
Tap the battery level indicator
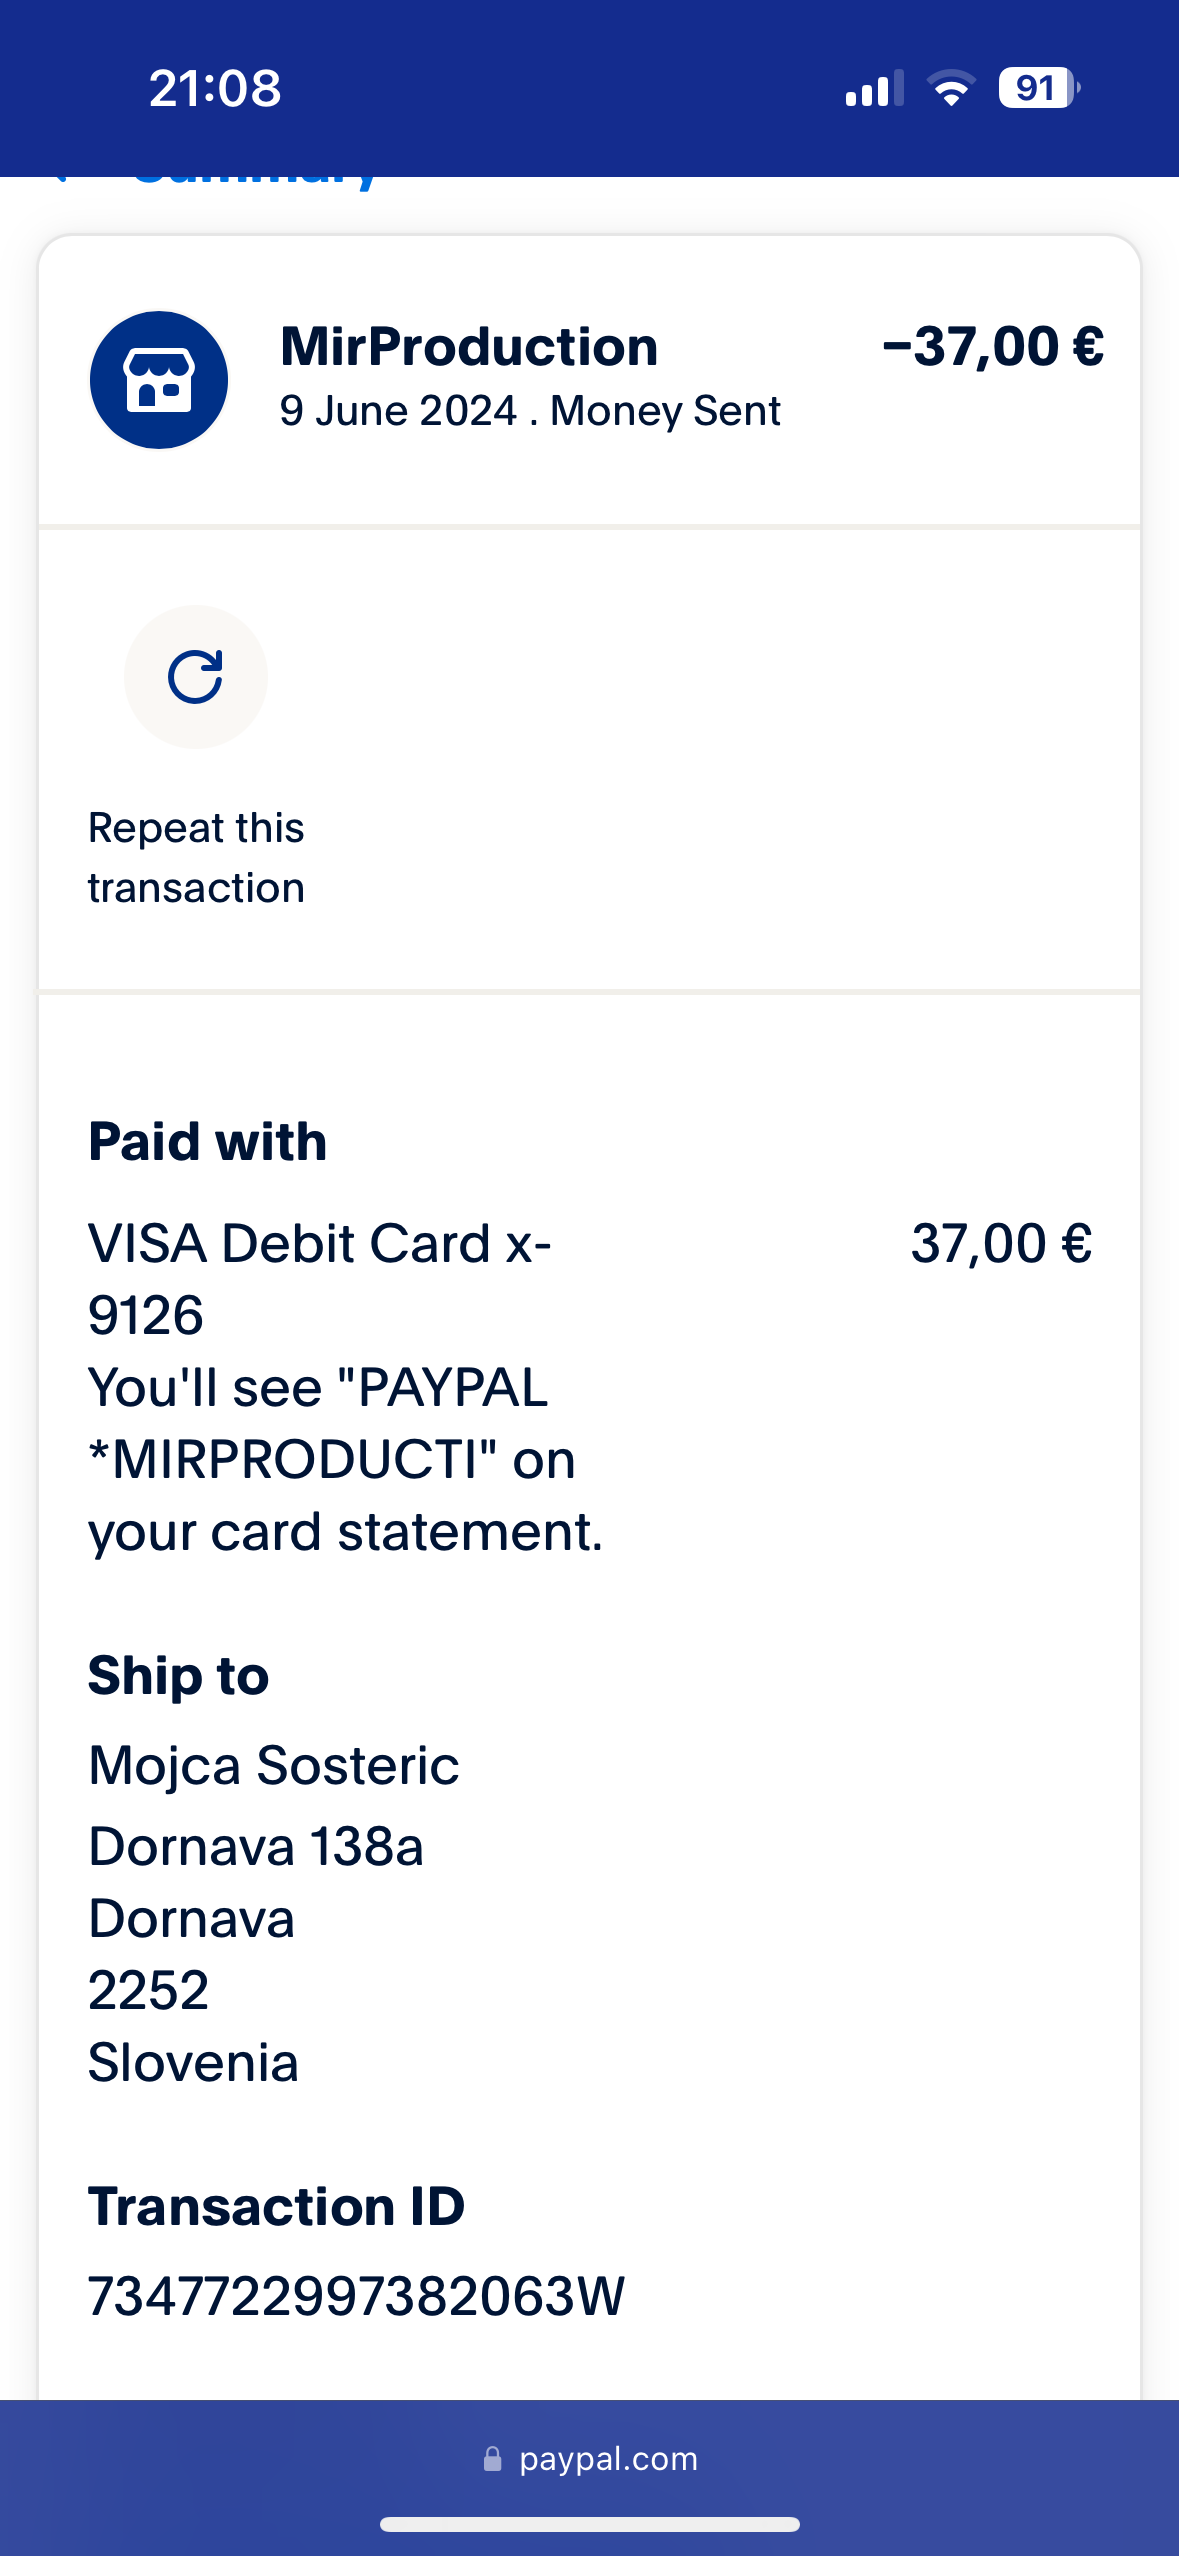(1038, 88)
